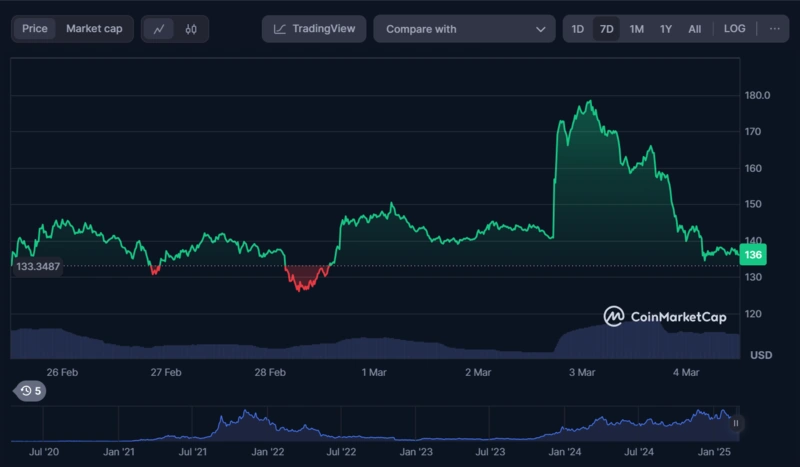Click the history clock icon with 5
Viewport: 800px width, 467px height.
[31, 391]
